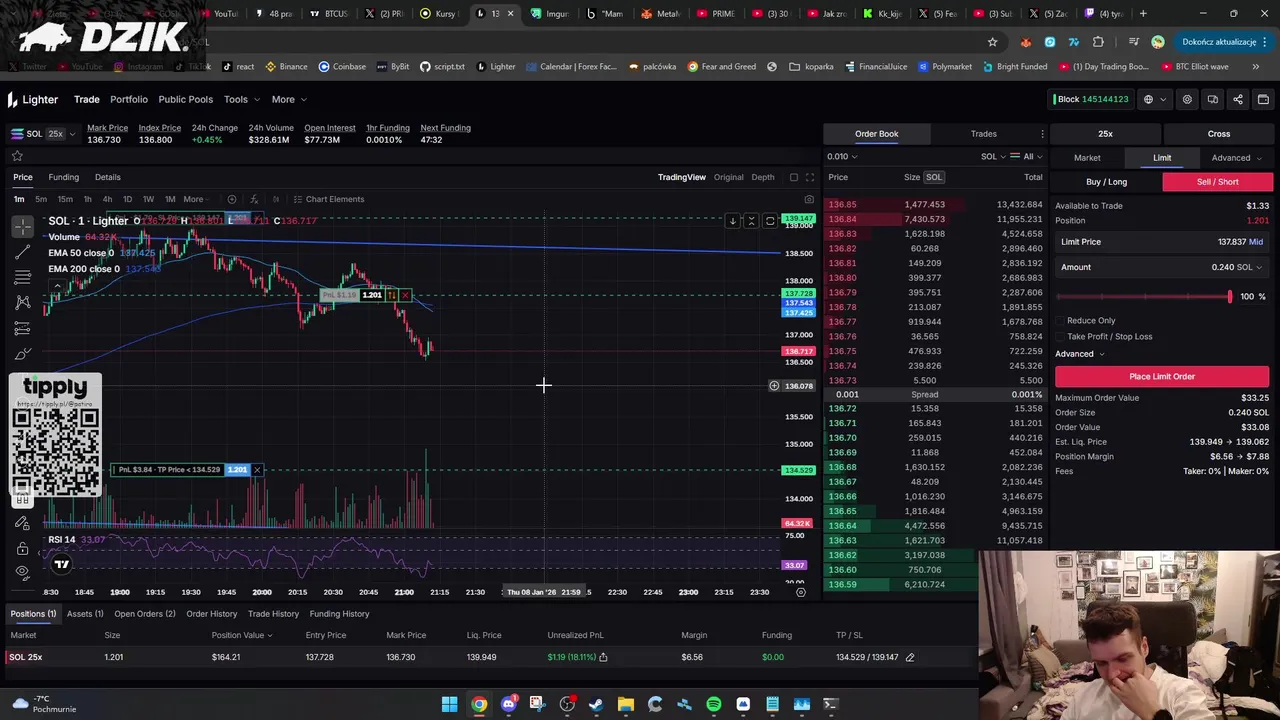The height and width of the screenshot is (720, 1280).
Task: Open the forecasting and measurement tool
Action: (22, 328)
